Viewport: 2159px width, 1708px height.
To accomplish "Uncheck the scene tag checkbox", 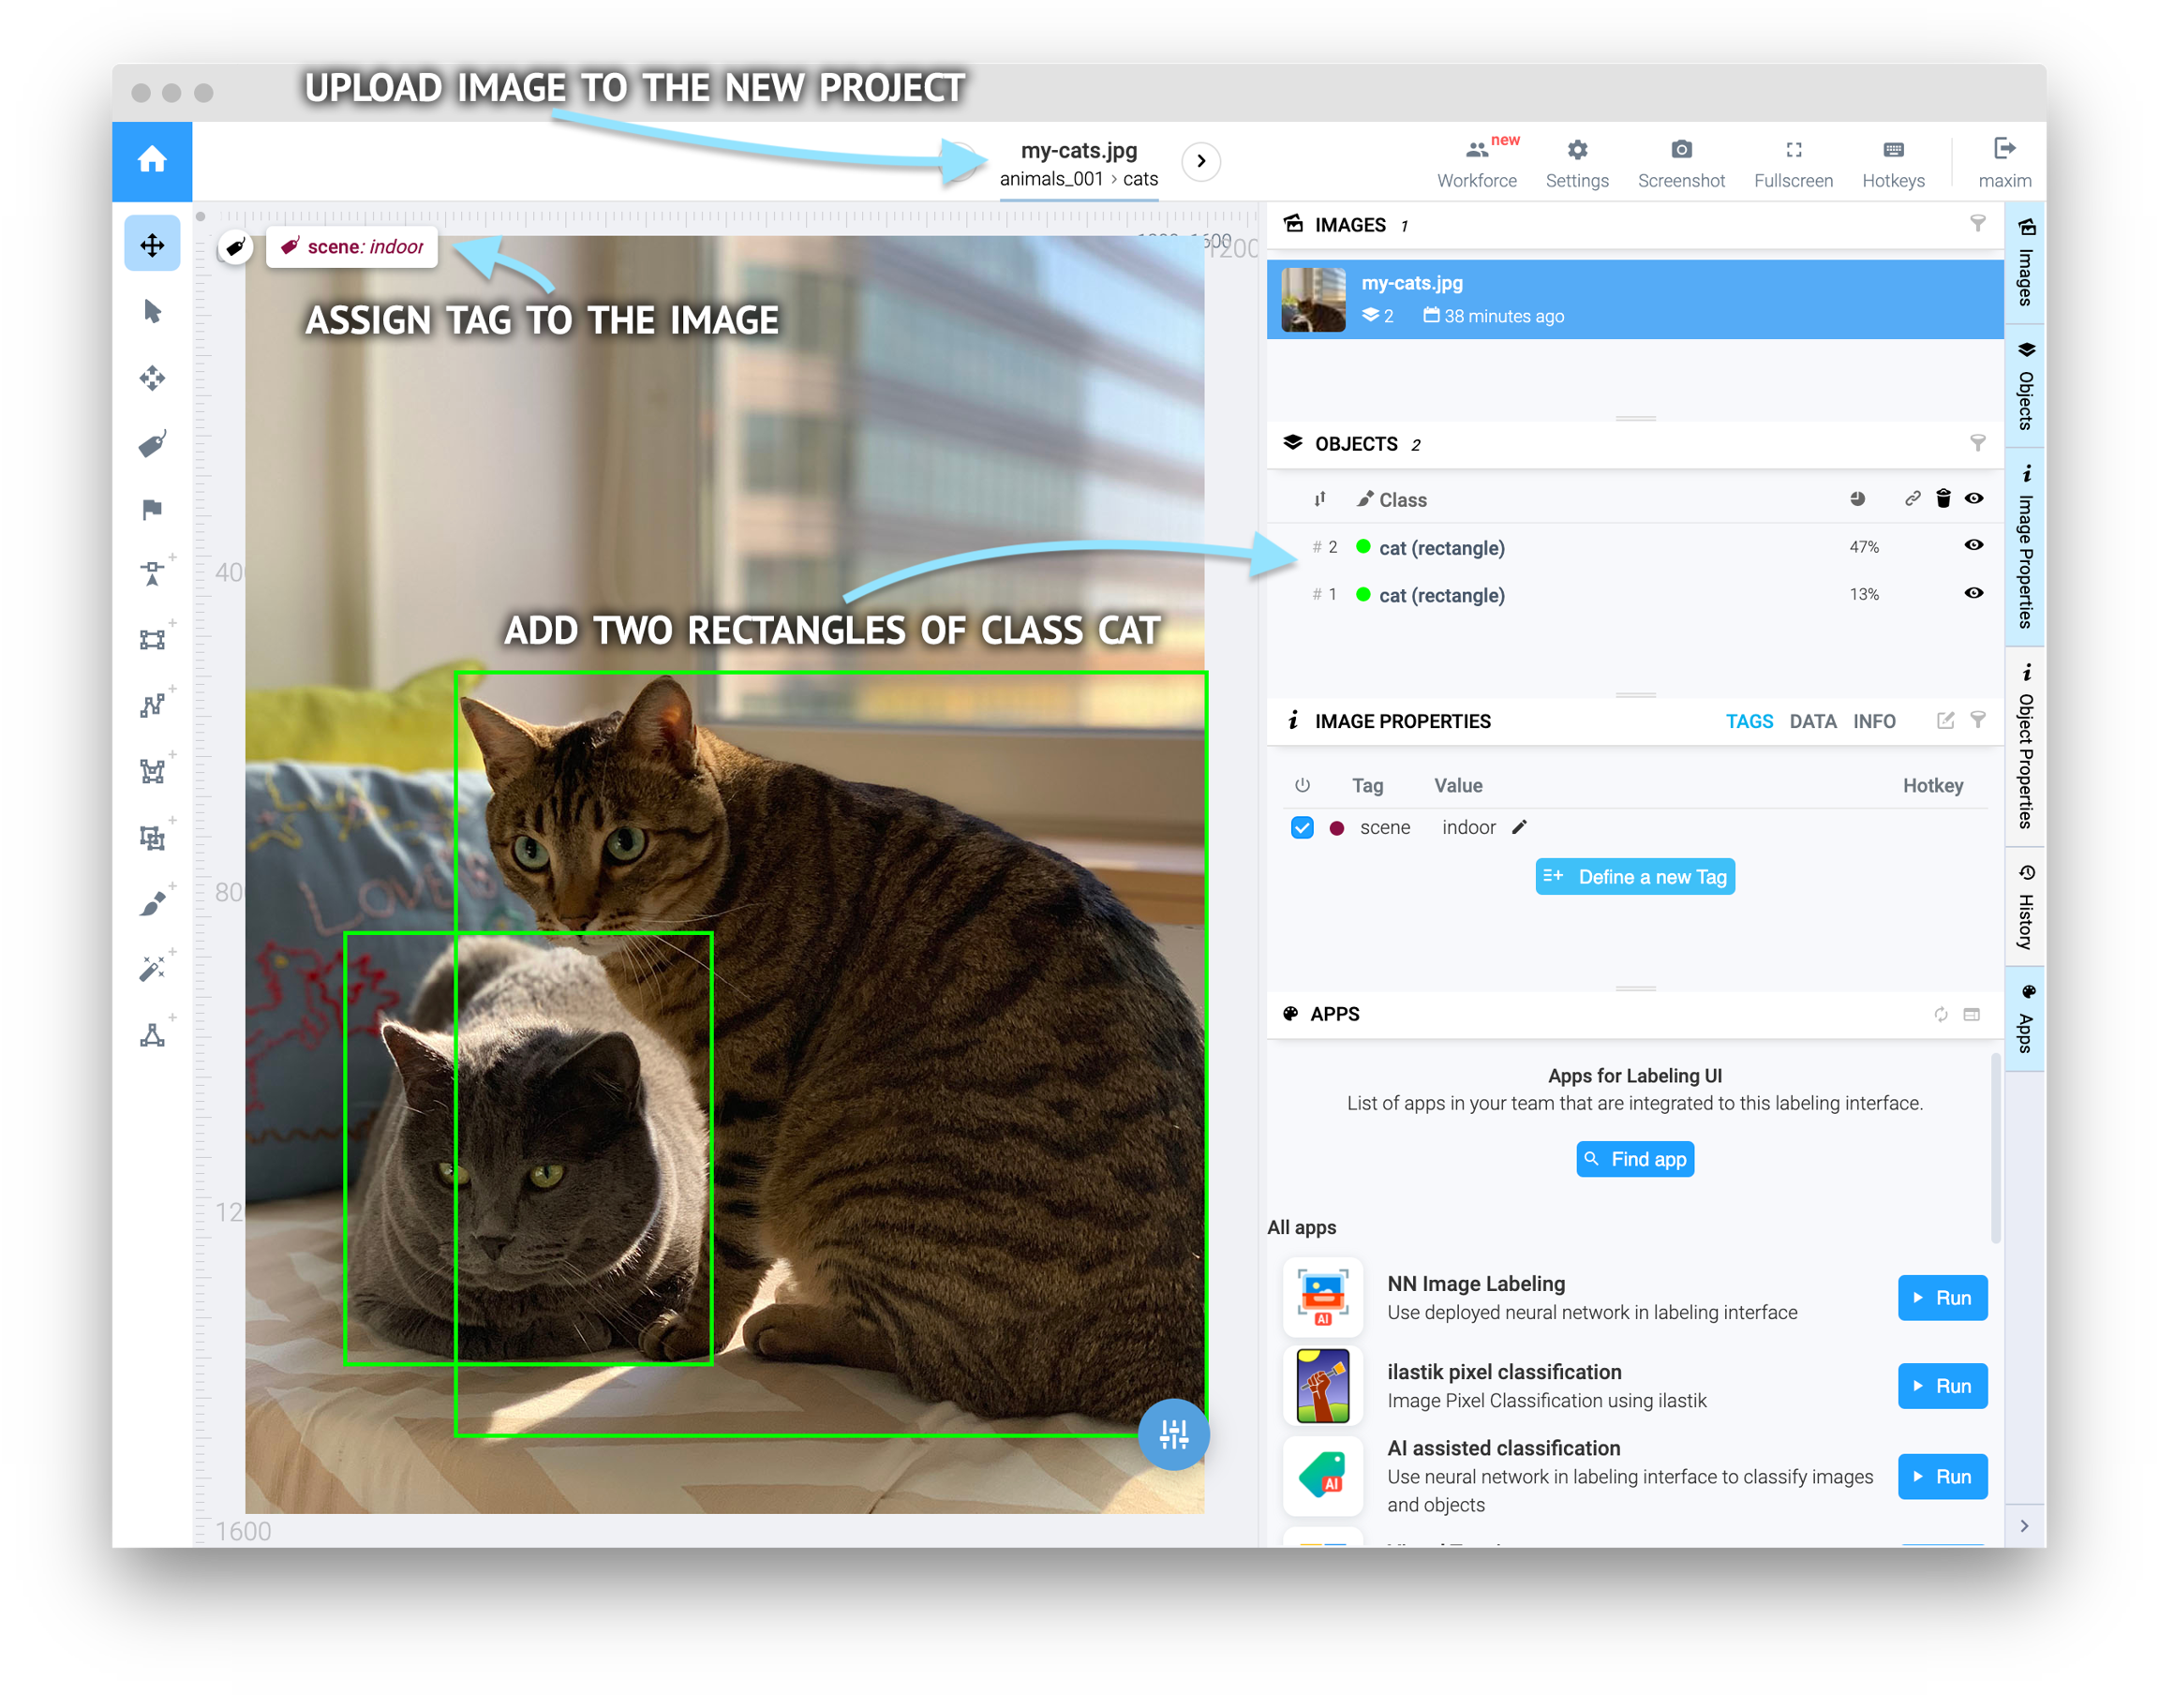I will coord(1301,828).
